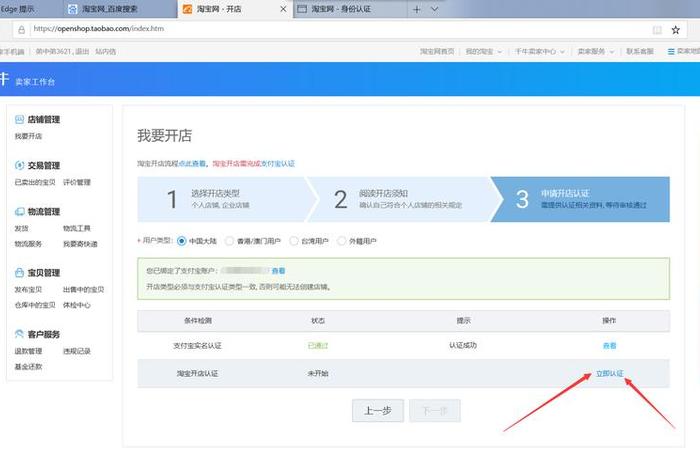Click the 物流管理 truck icon

click(19, 212)
